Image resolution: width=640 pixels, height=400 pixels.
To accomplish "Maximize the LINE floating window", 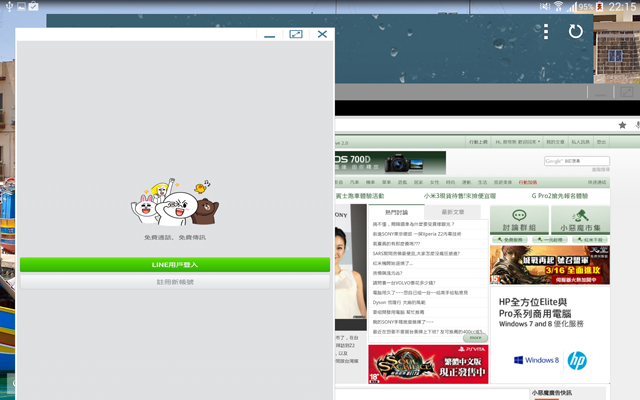I will coord(296,34).
